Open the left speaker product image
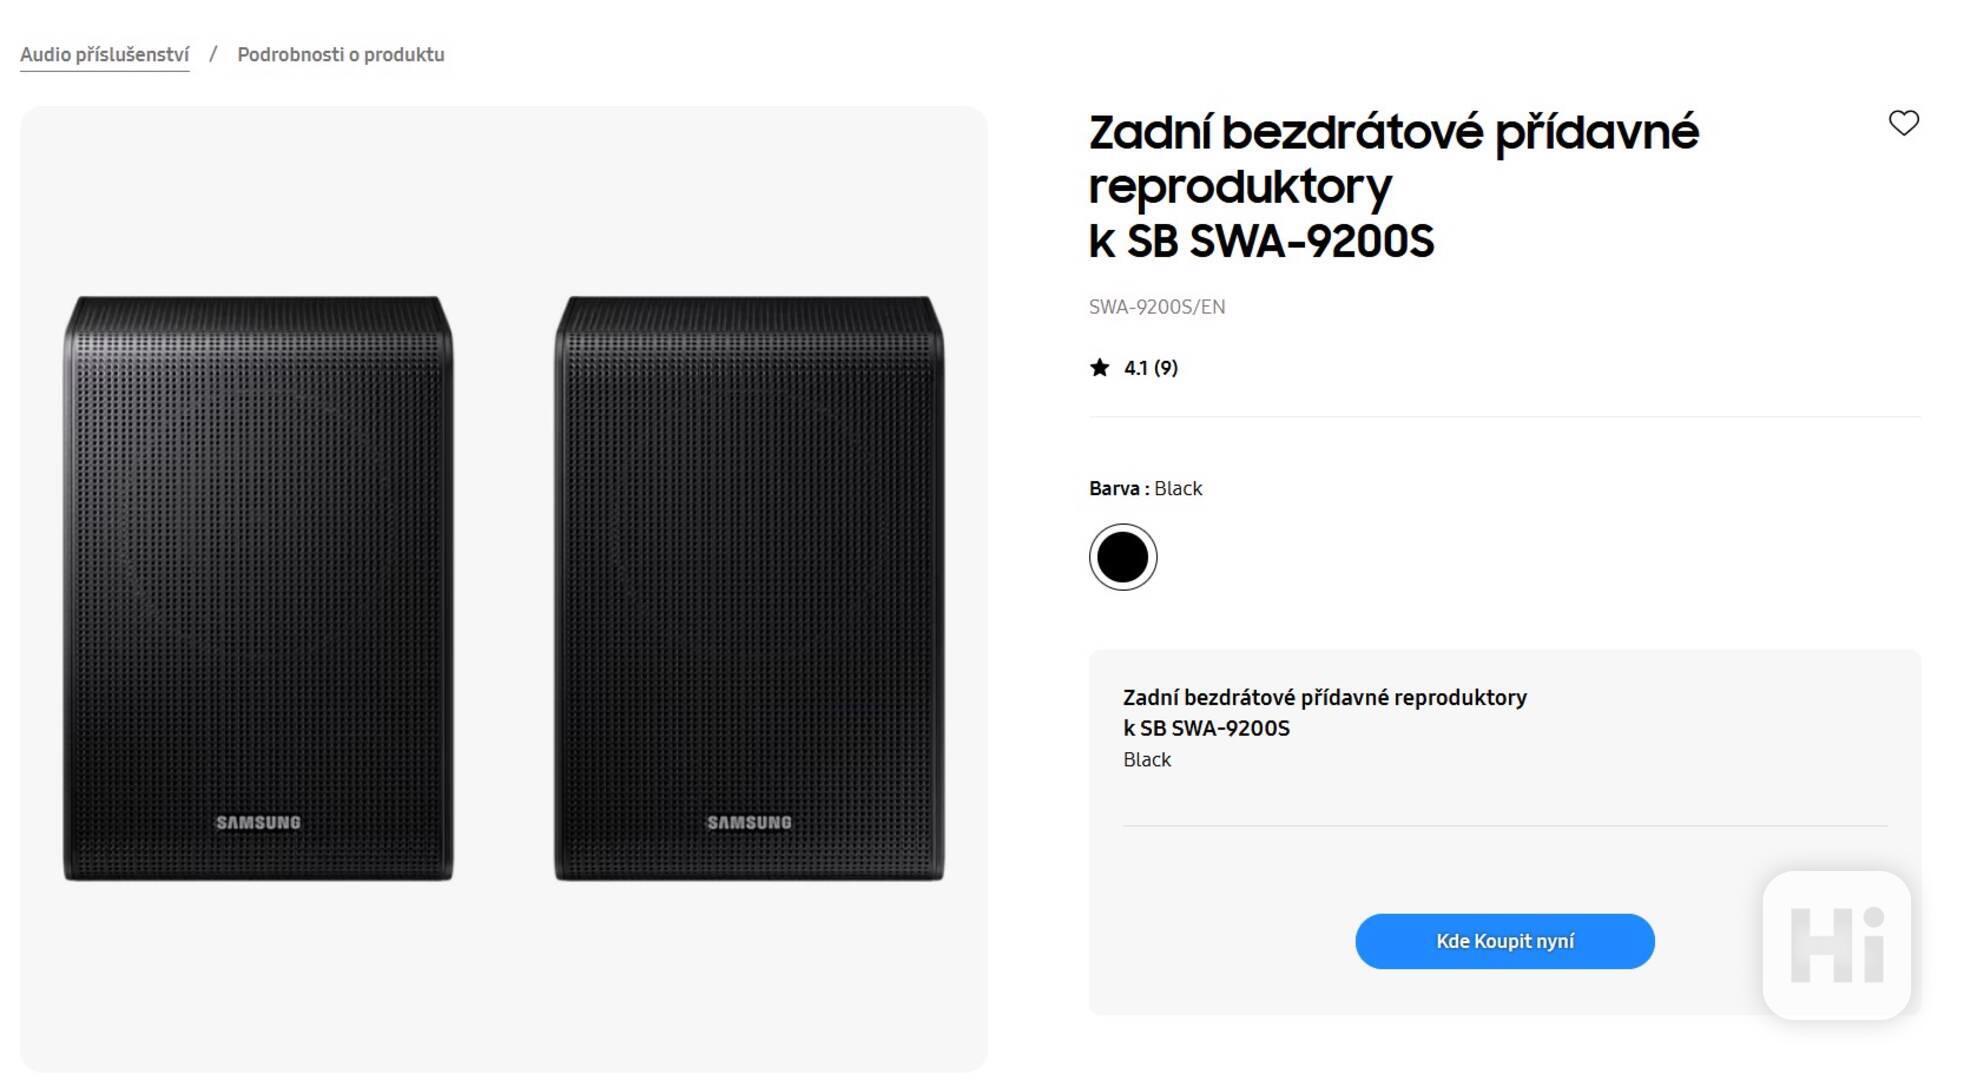 pyautogui.click(x=258, y=588)
